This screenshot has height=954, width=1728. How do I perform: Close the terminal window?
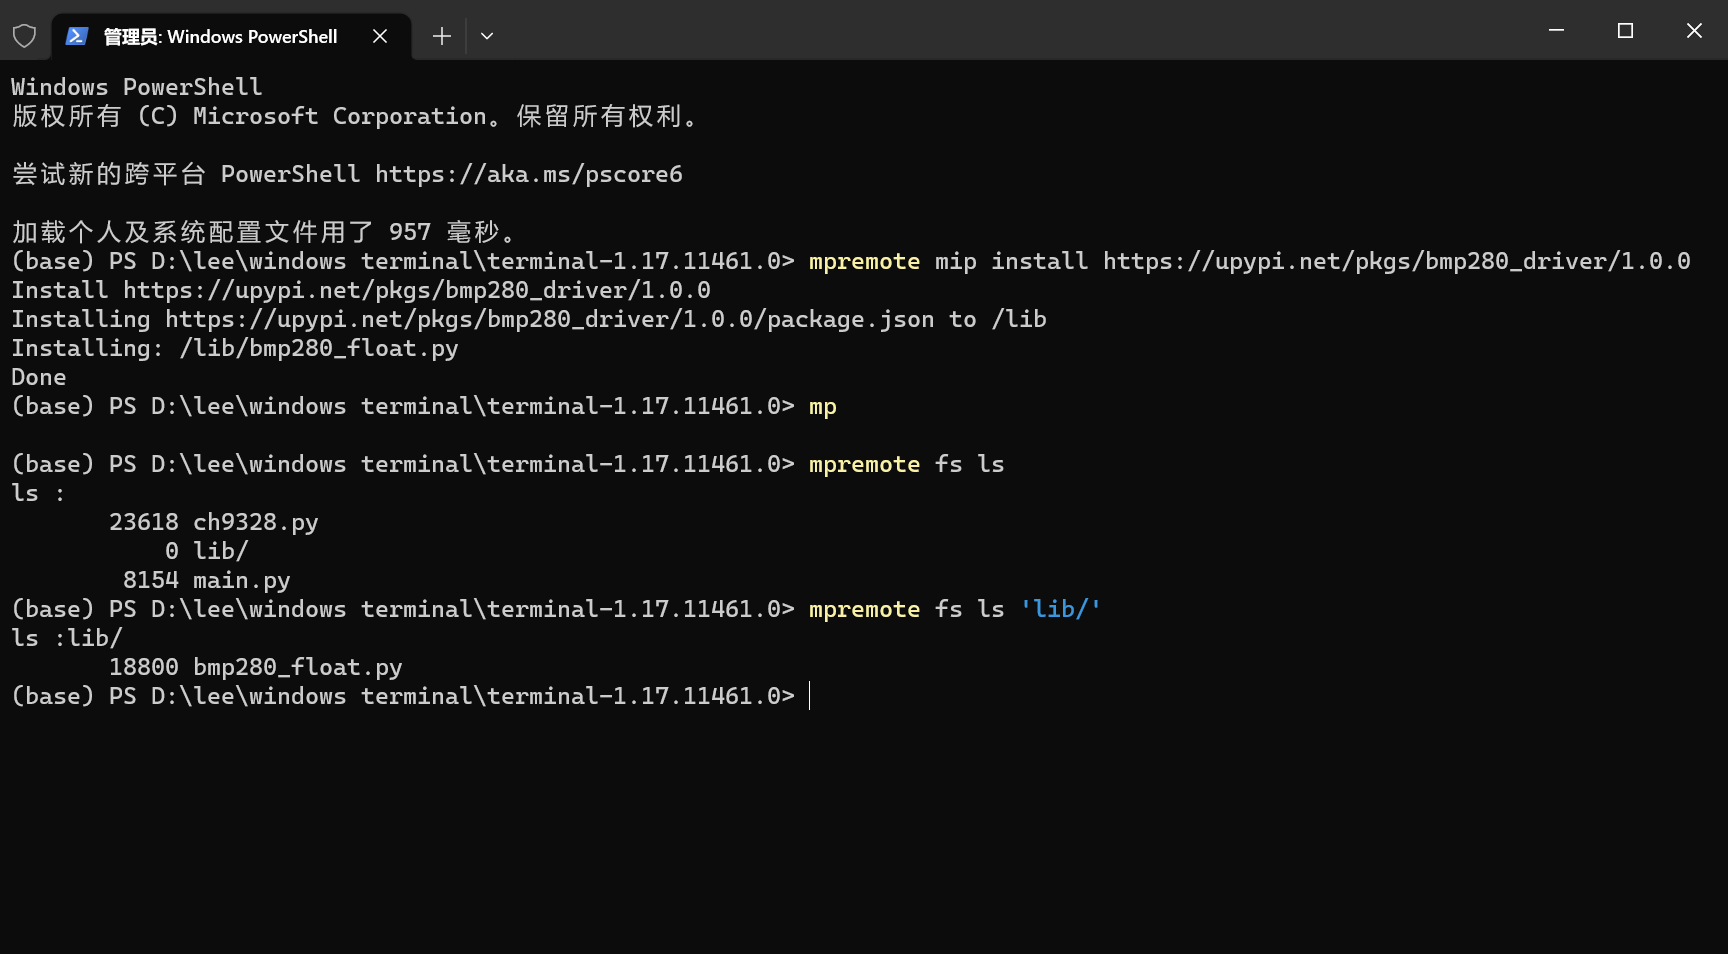coord(1694,30)
